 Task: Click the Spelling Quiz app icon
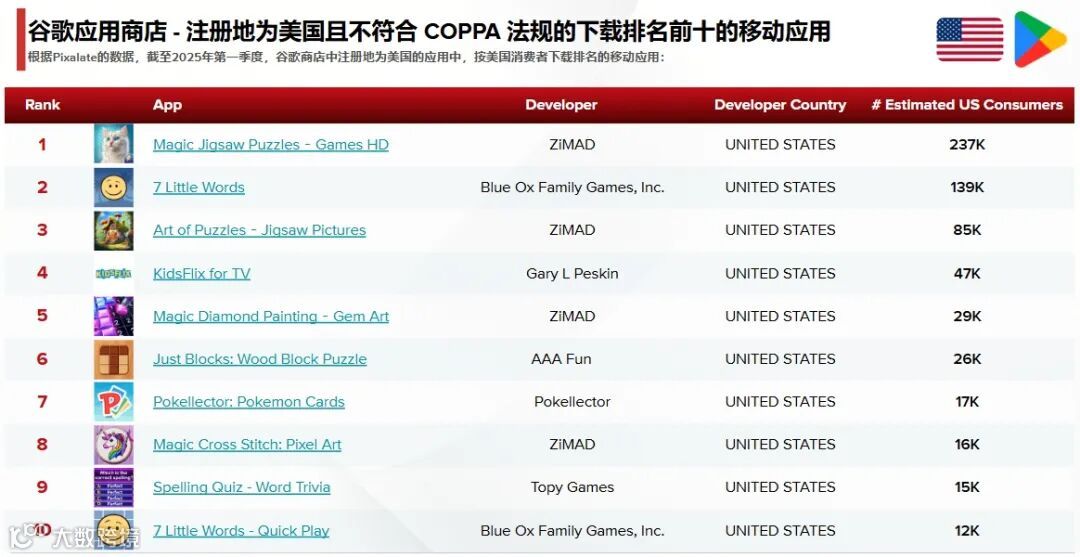114,487
